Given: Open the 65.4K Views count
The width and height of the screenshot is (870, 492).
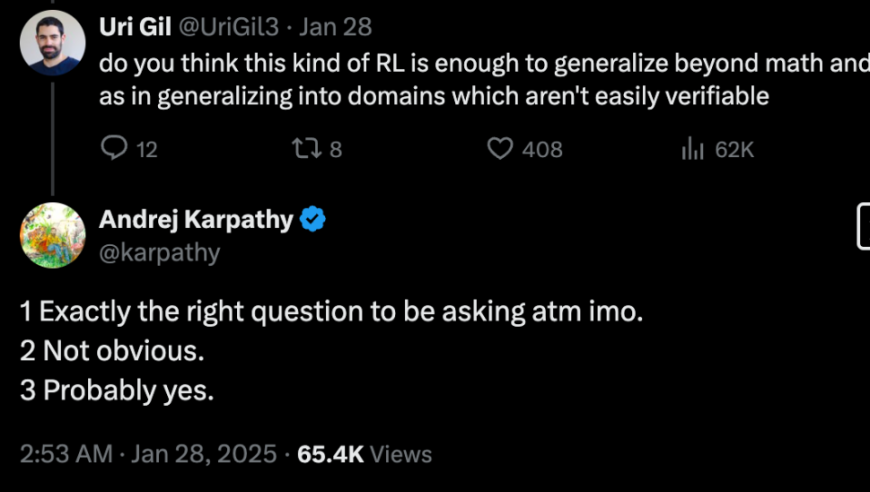Looking at the screenshot, I should (x=365, y=454).
